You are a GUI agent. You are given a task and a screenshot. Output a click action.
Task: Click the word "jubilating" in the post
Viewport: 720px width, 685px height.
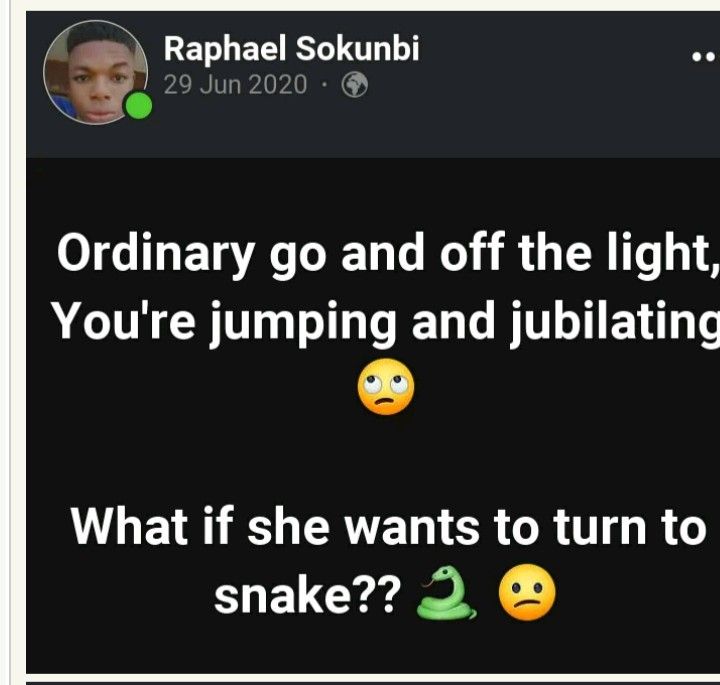coord(616,323)
